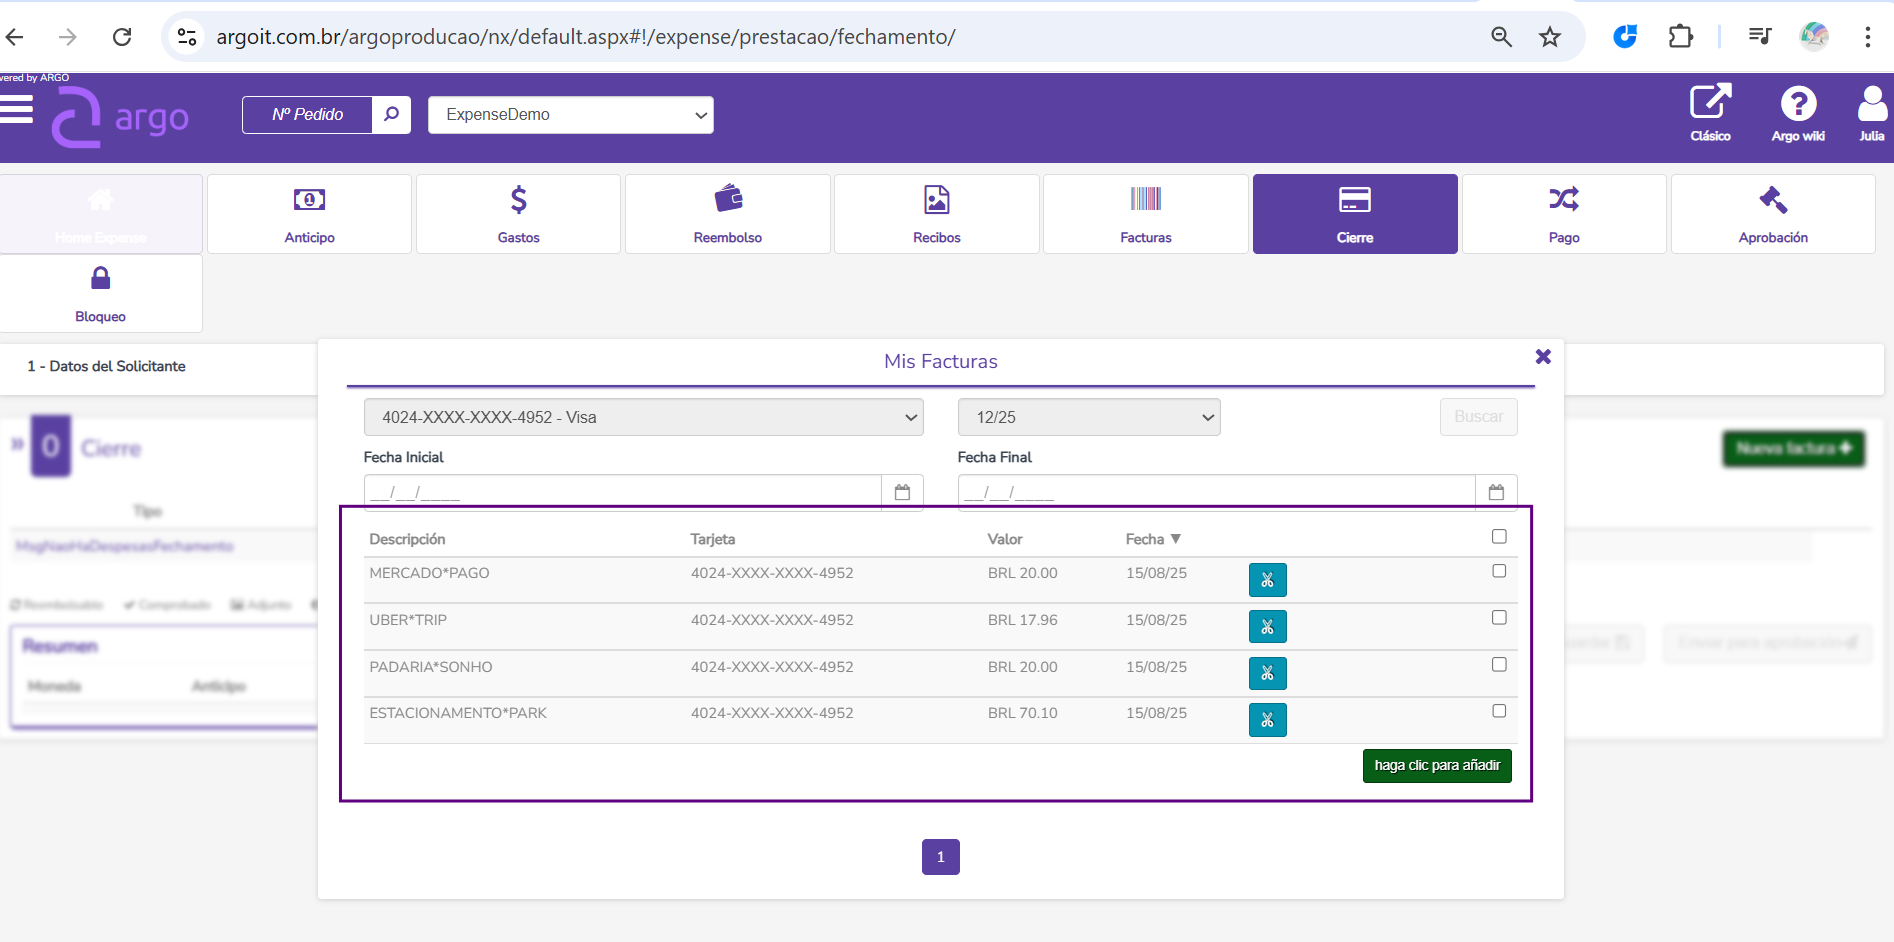Click the Nº Pedido search magnifier icon

(391, 115)
